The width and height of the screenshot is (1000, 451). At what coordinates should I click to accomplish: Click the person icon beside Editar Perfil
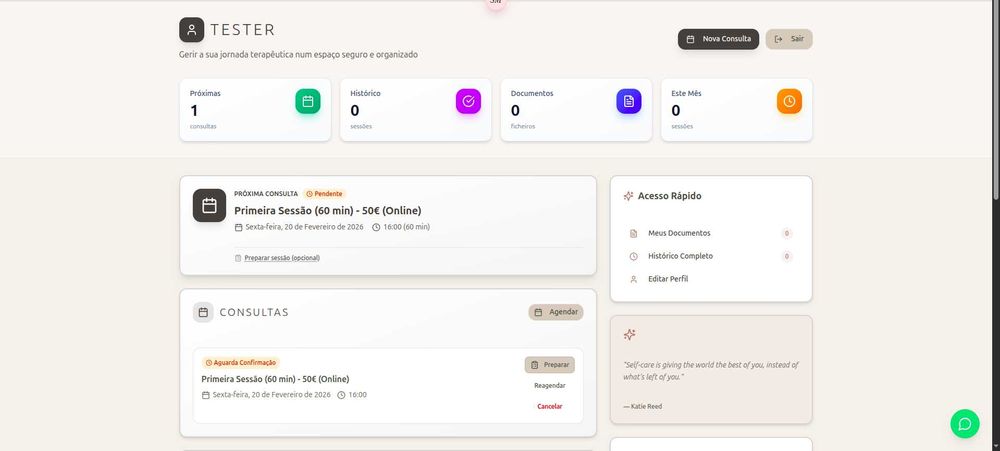pos(633,279)
